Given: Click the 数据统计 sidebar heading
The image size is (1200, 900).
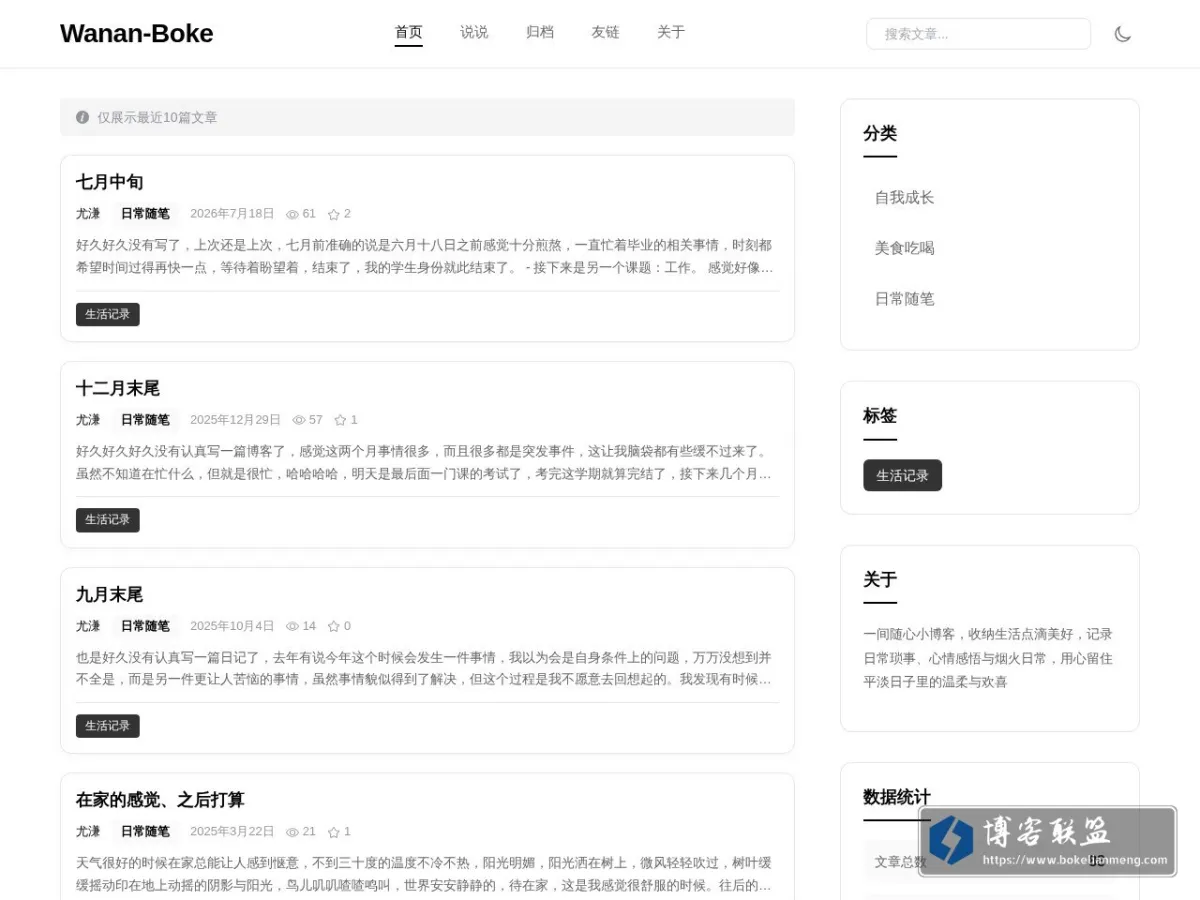Looking at the screenshot, I should click(897, 797).
